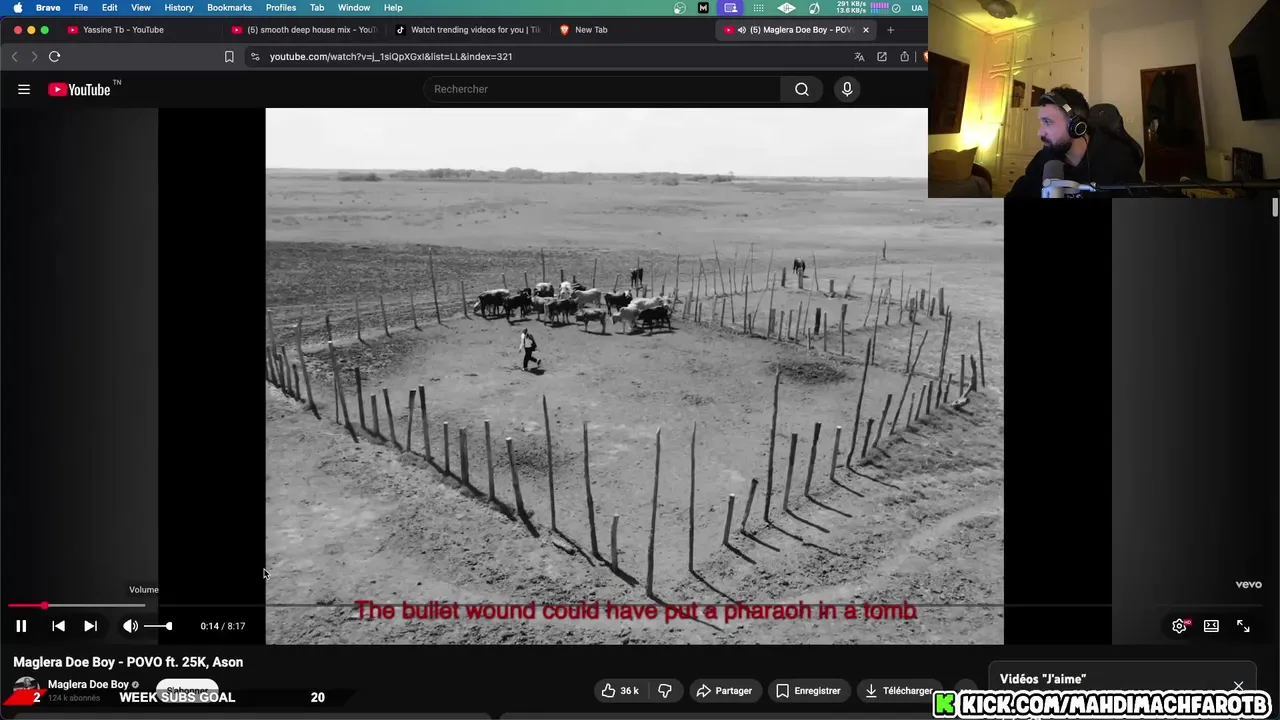Start voice search with the microphone icon
Image resolution: width=1280 pixels, height=720 pixels.
pos(847,89)
